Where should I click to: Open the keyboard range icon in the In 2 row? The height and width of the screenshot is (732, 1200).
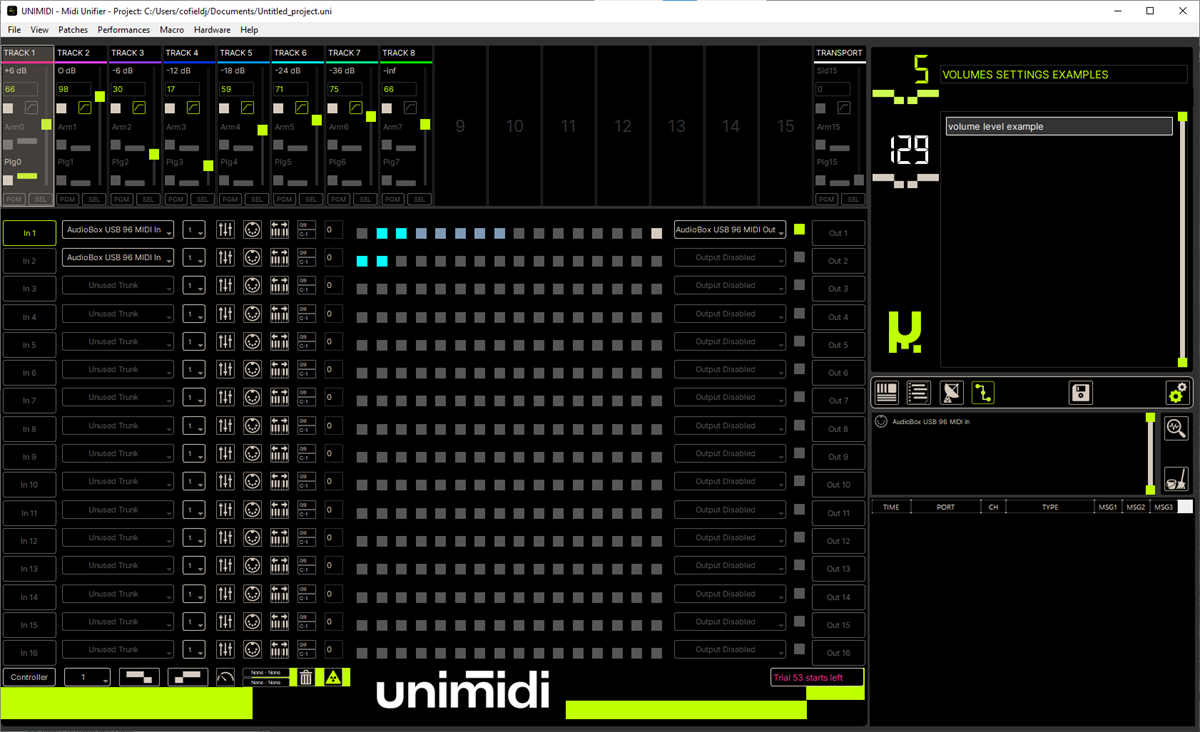click(279, 257)
